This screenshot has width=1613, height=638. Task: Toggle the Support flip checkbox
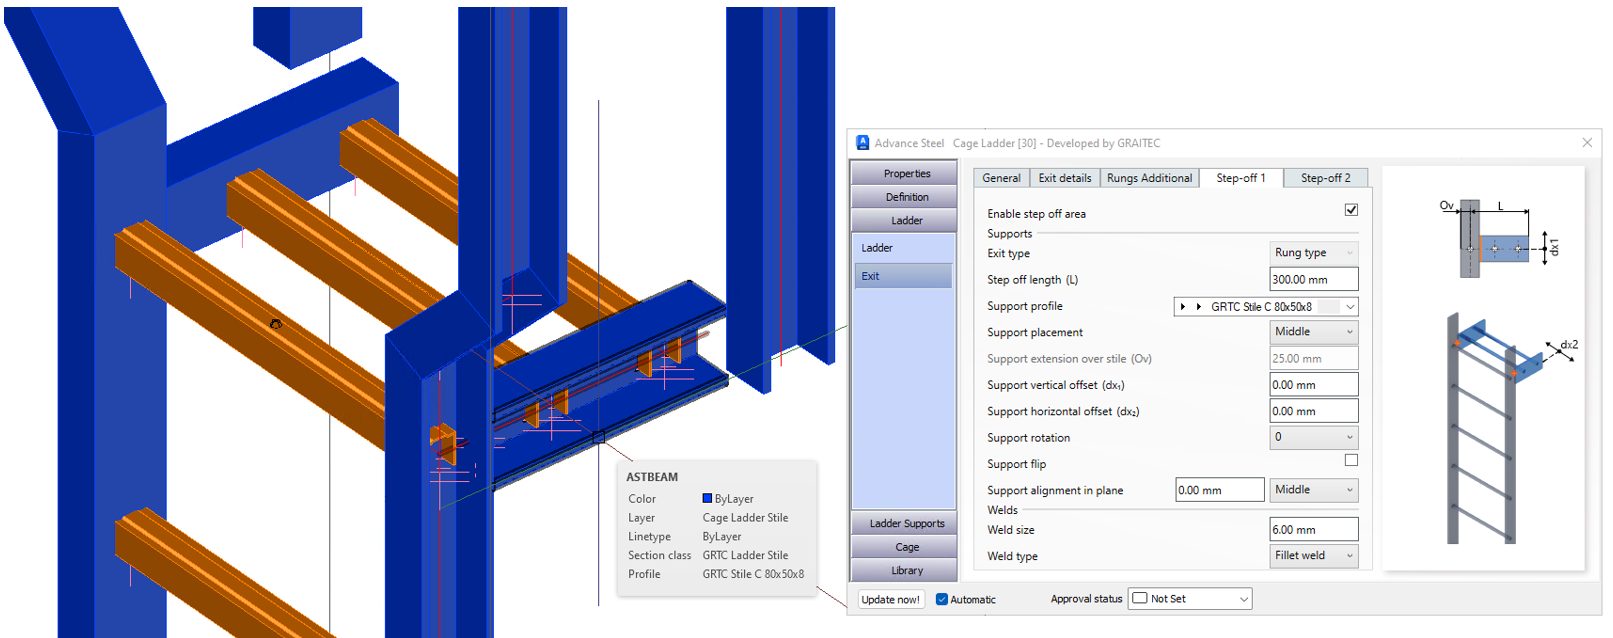(x=1351, y=460)
